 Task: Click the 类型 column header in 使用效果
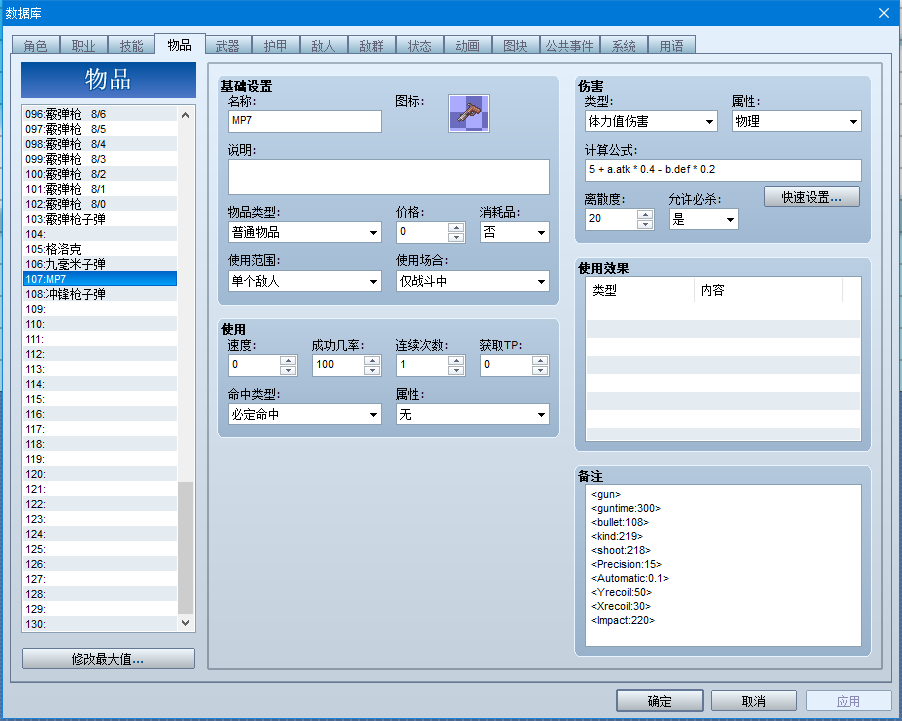(640, 291)
